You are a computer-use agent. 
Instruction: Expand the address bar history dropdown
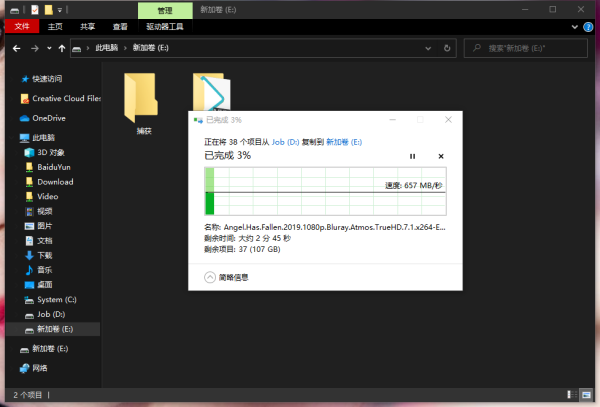428,48
